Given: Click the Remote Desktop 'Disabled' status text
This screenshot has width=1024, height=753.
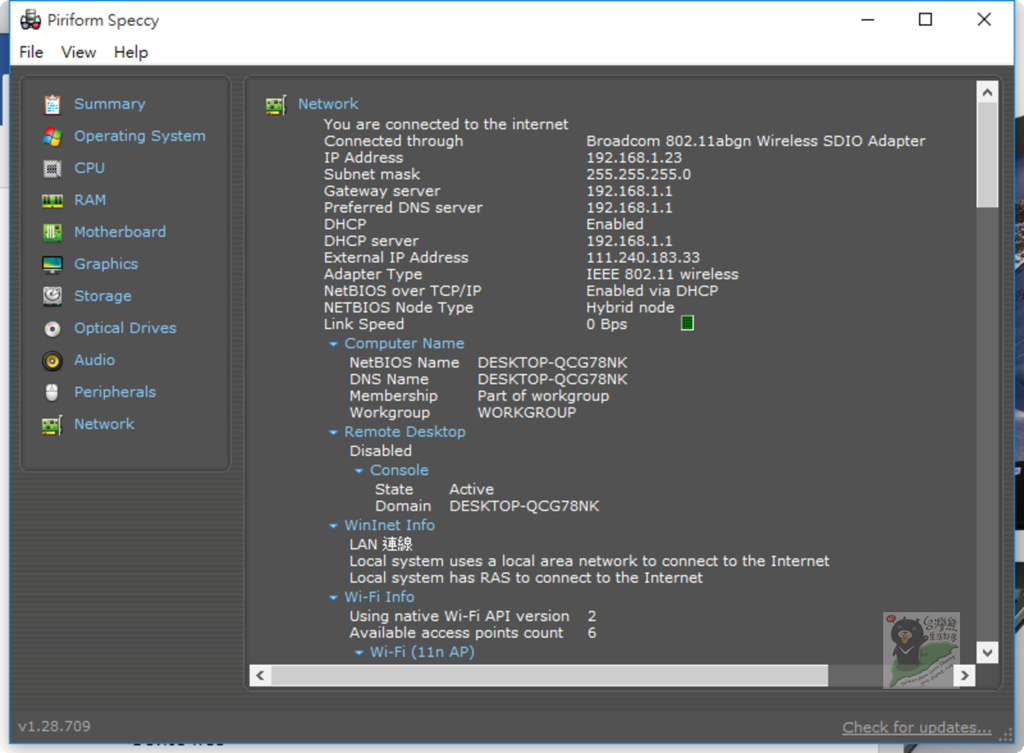Looking at the screenshot, I should 381,451.
